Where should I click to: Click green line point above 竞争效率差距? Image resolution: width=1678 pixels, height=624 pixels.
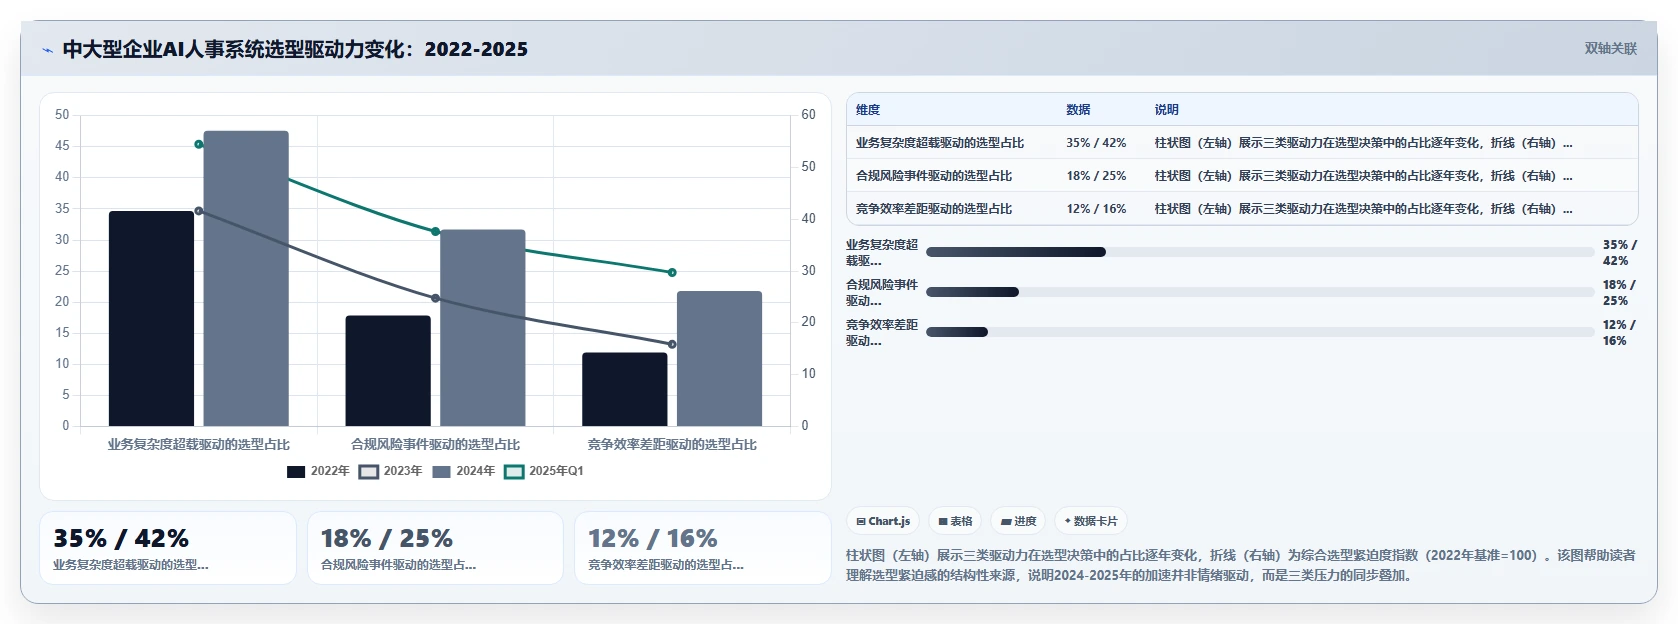pos(672,272)
